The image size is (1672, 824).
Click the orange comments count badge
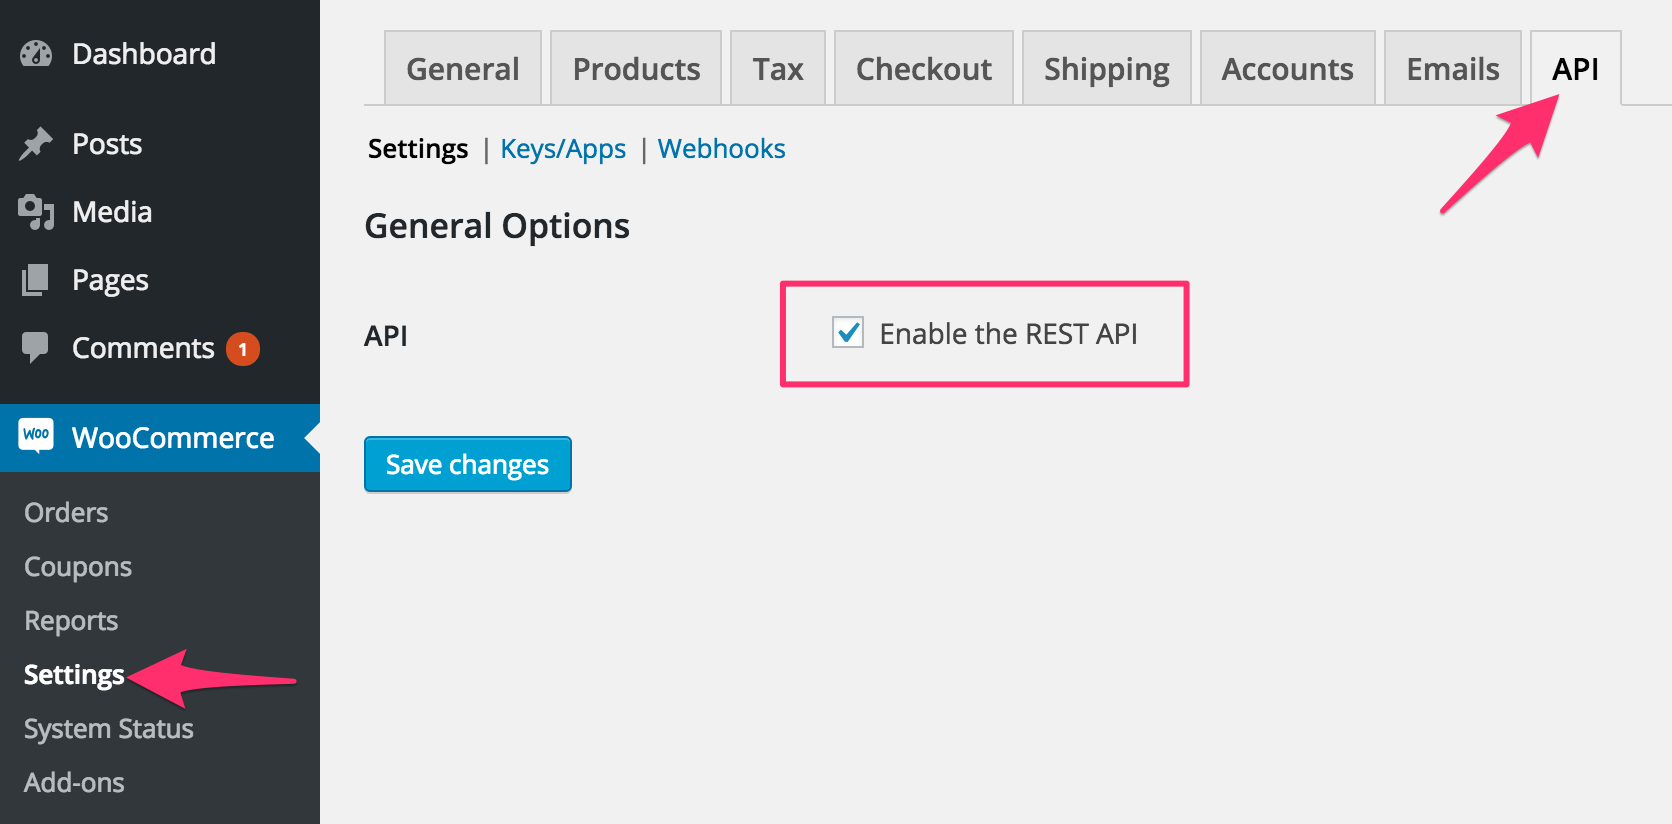[x=243, y=349]
